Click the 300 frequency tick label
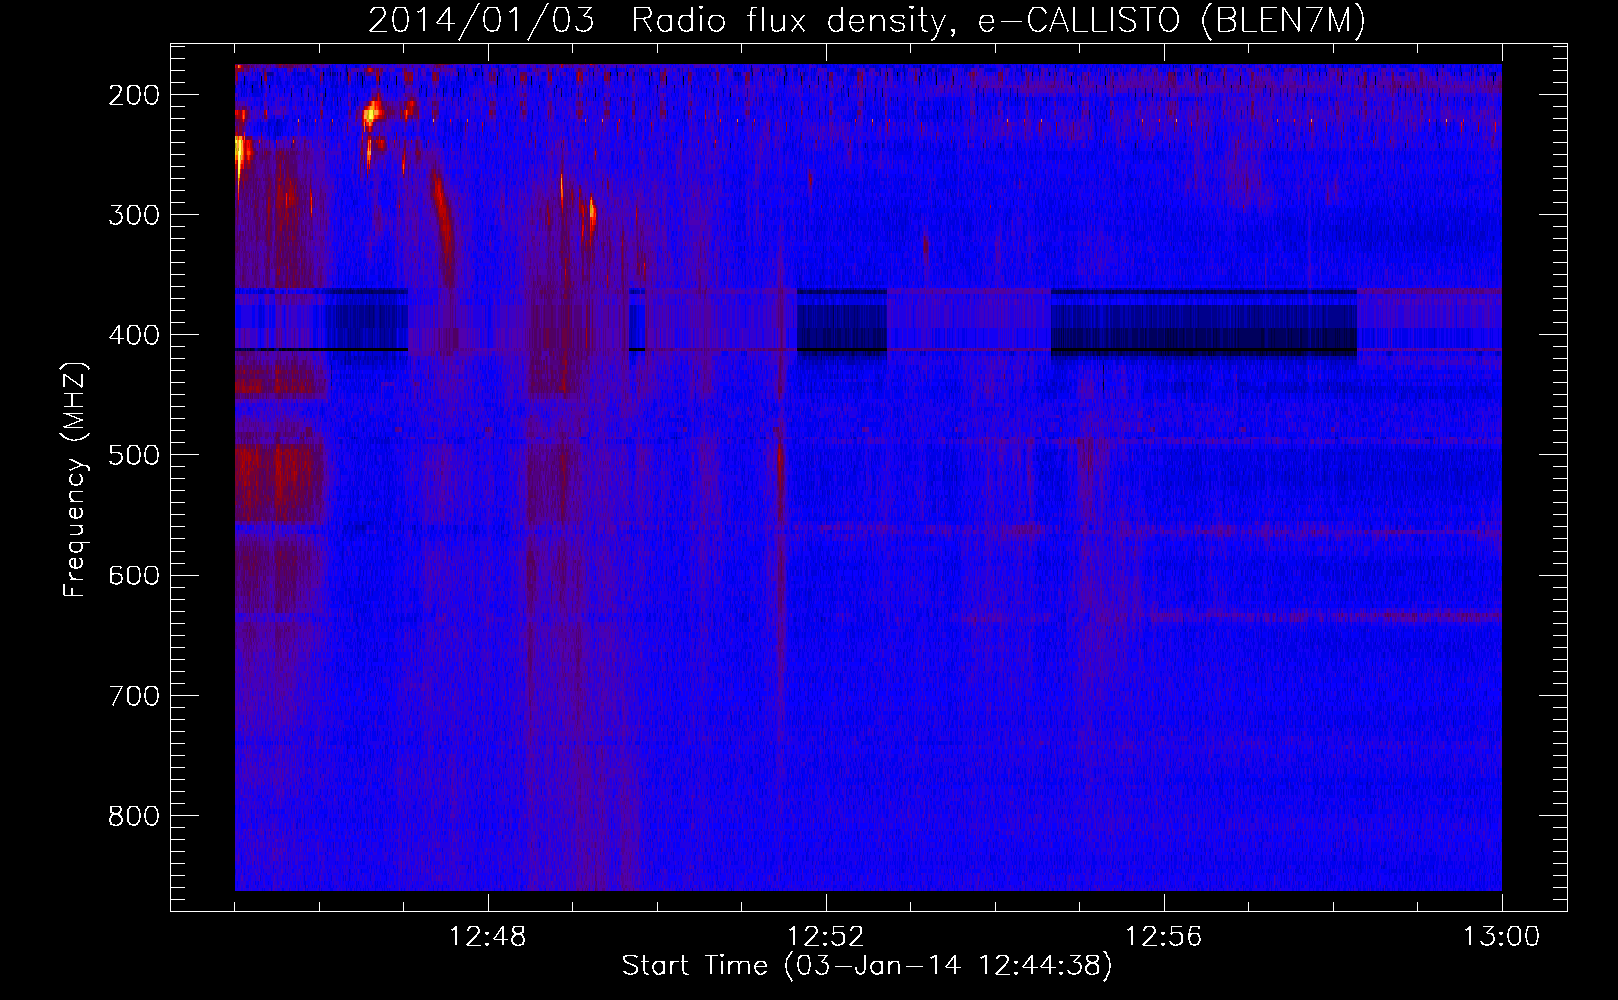 point(133,215)
